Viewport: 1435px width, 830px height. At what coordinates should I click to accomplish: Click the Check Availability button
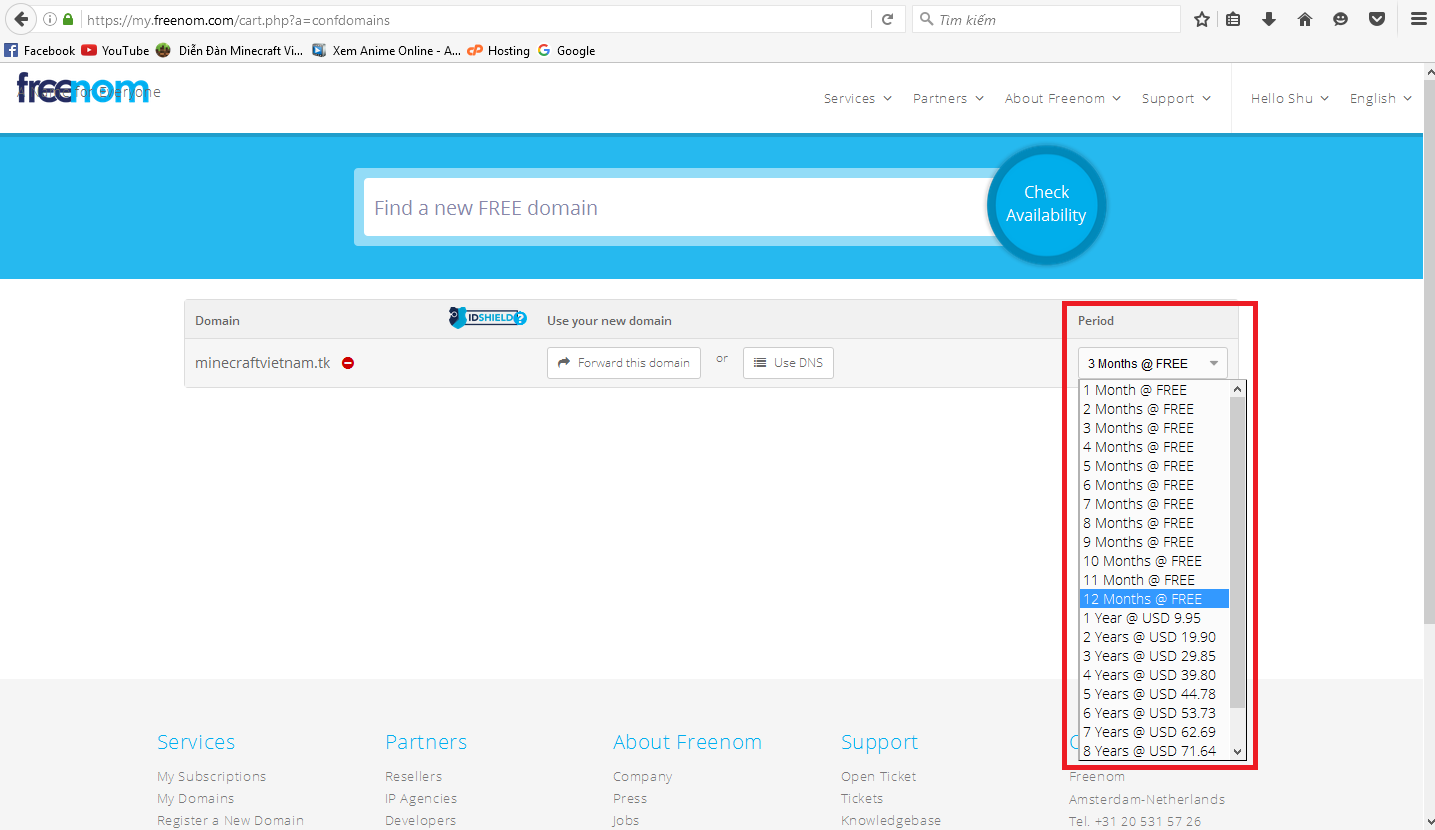1046,204
